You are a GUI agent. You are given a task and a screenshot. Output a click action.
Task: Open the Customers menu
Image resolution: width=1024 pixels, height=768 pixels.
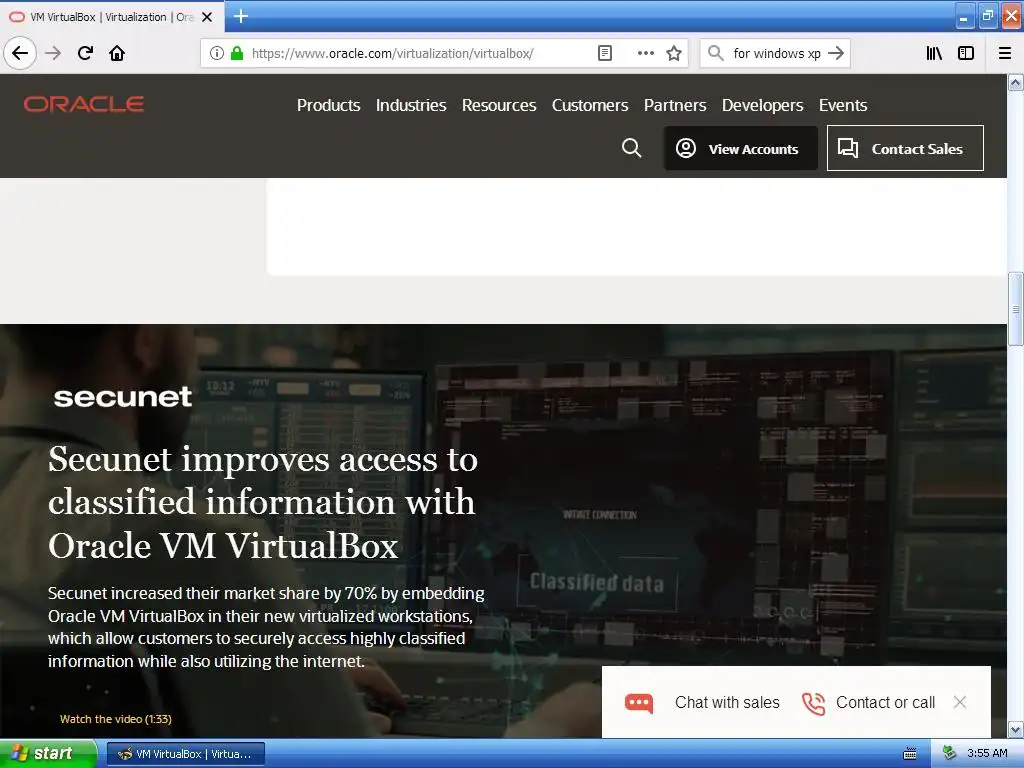[x=590, y=105]
